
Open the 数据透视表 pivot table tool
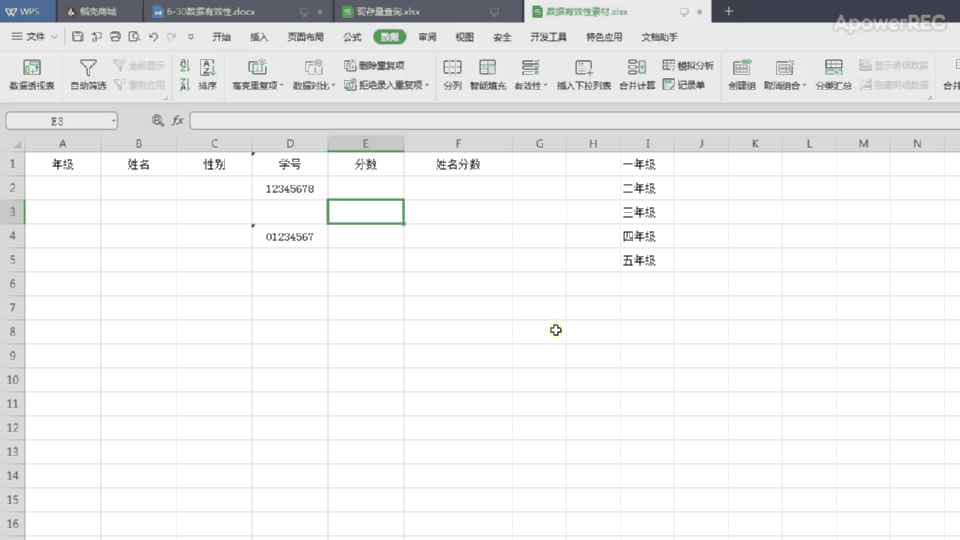(32, 74)
